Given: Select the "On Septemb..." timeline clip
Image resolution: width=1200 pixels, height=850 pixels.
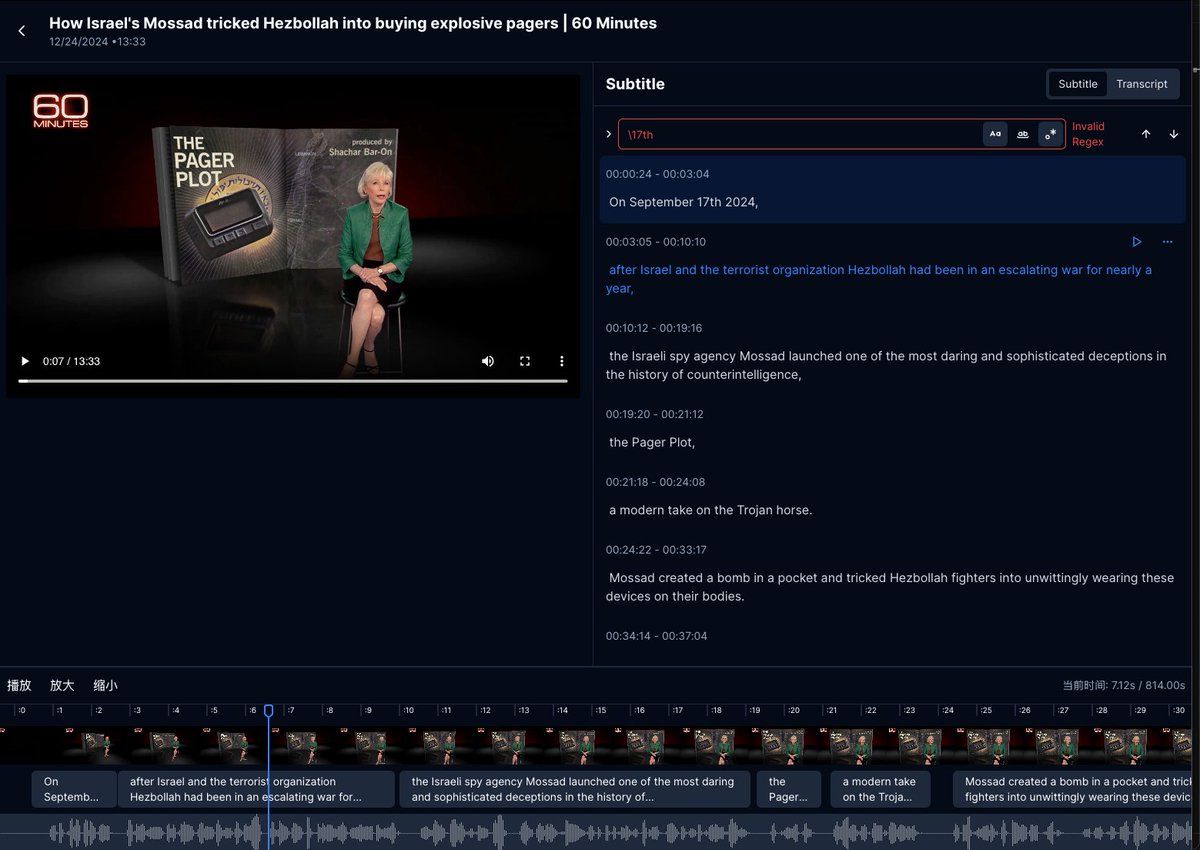Looking at the screenshot, I should (x=74, y=789).
